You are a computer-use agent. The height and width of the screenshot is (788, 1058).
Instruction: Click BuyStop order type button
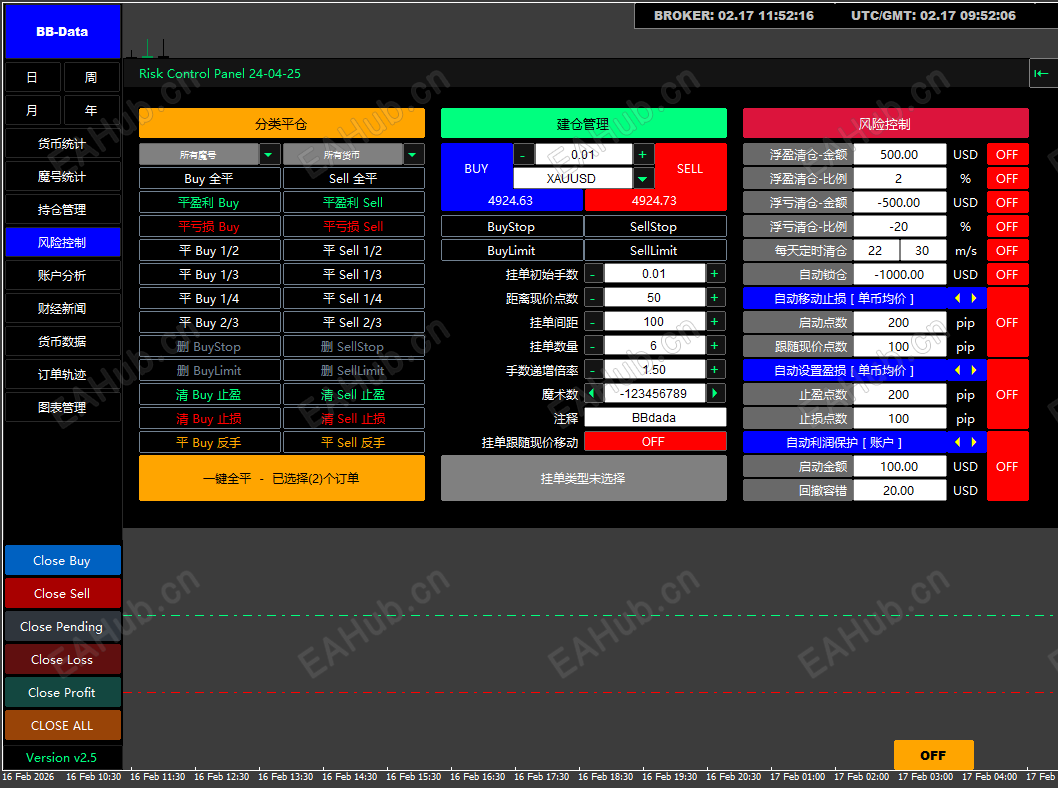(x=511, y=227)
